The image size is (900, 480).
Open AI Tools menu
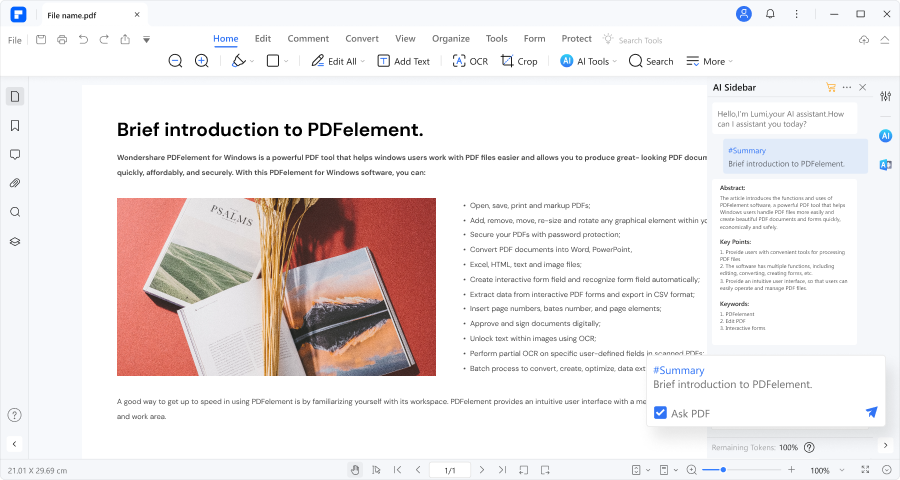588,61
